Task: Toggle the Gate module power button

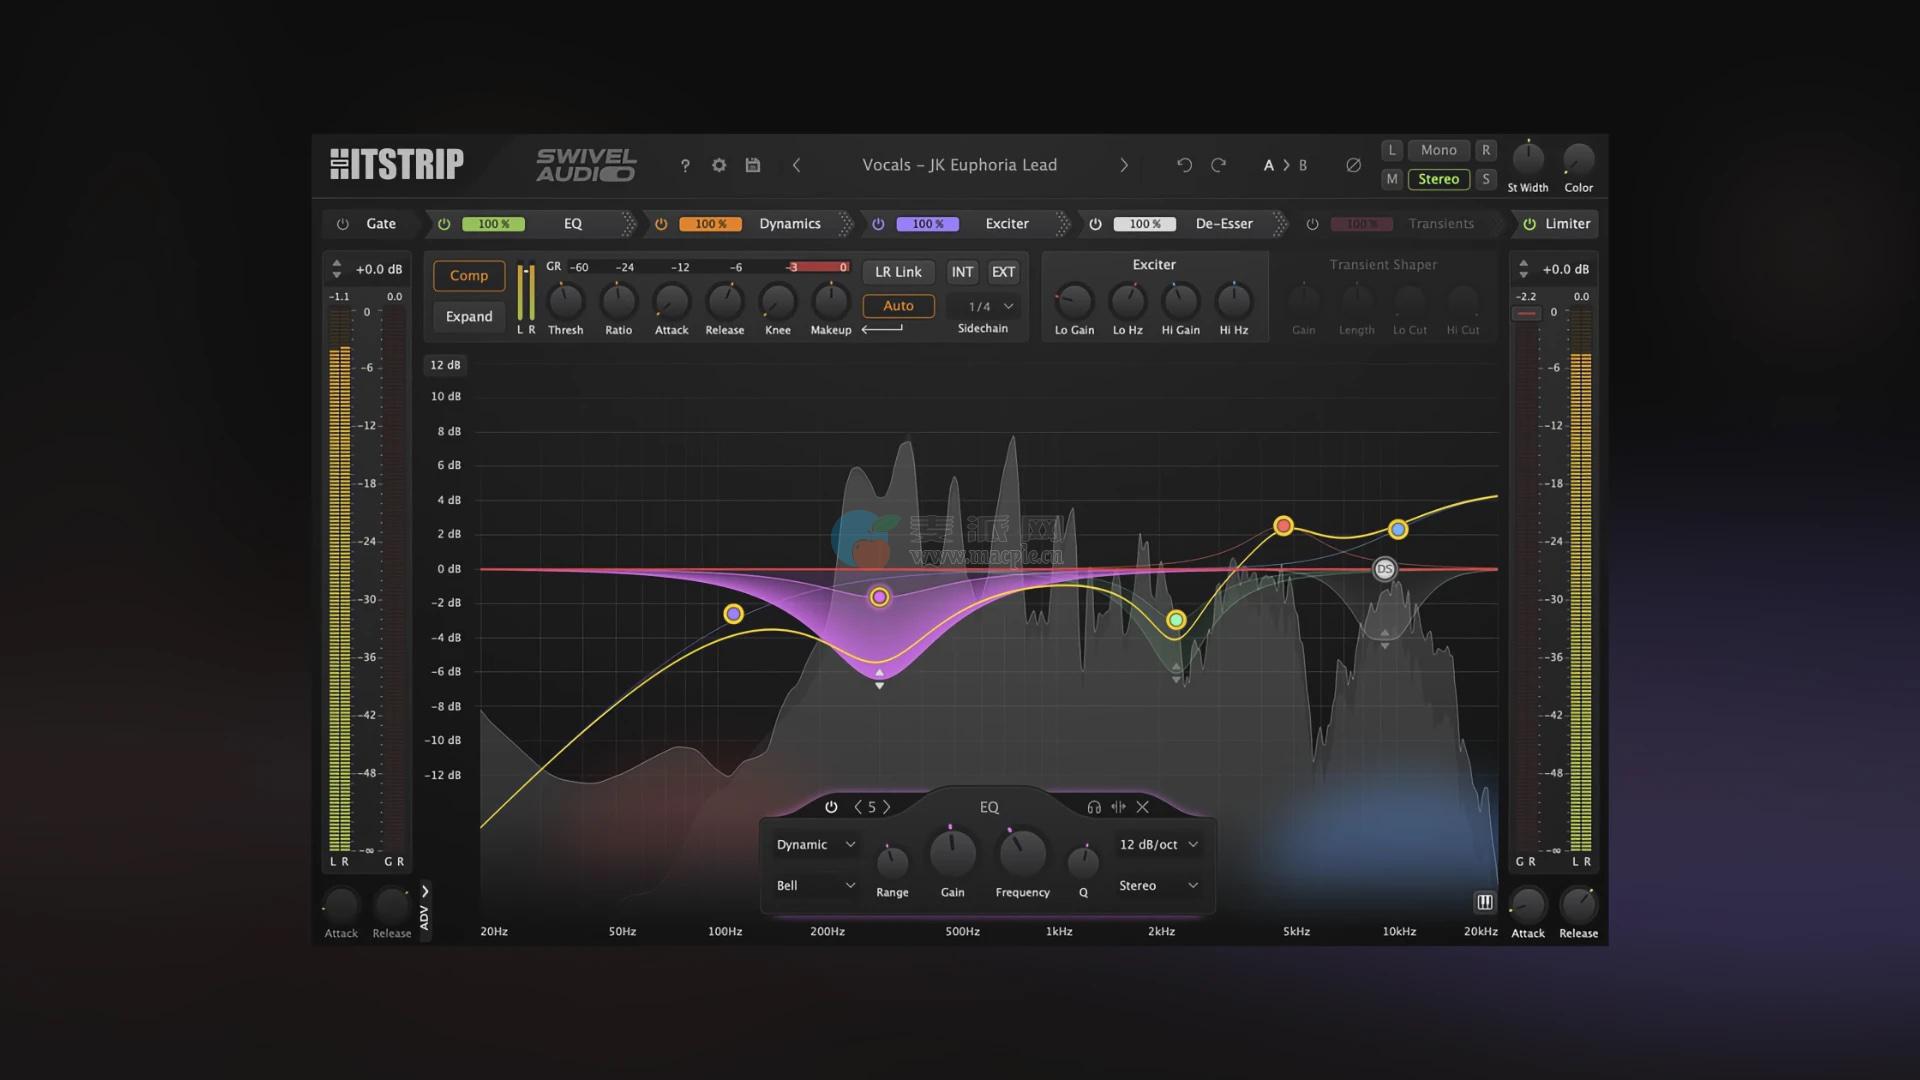Action: click(343, 224)
